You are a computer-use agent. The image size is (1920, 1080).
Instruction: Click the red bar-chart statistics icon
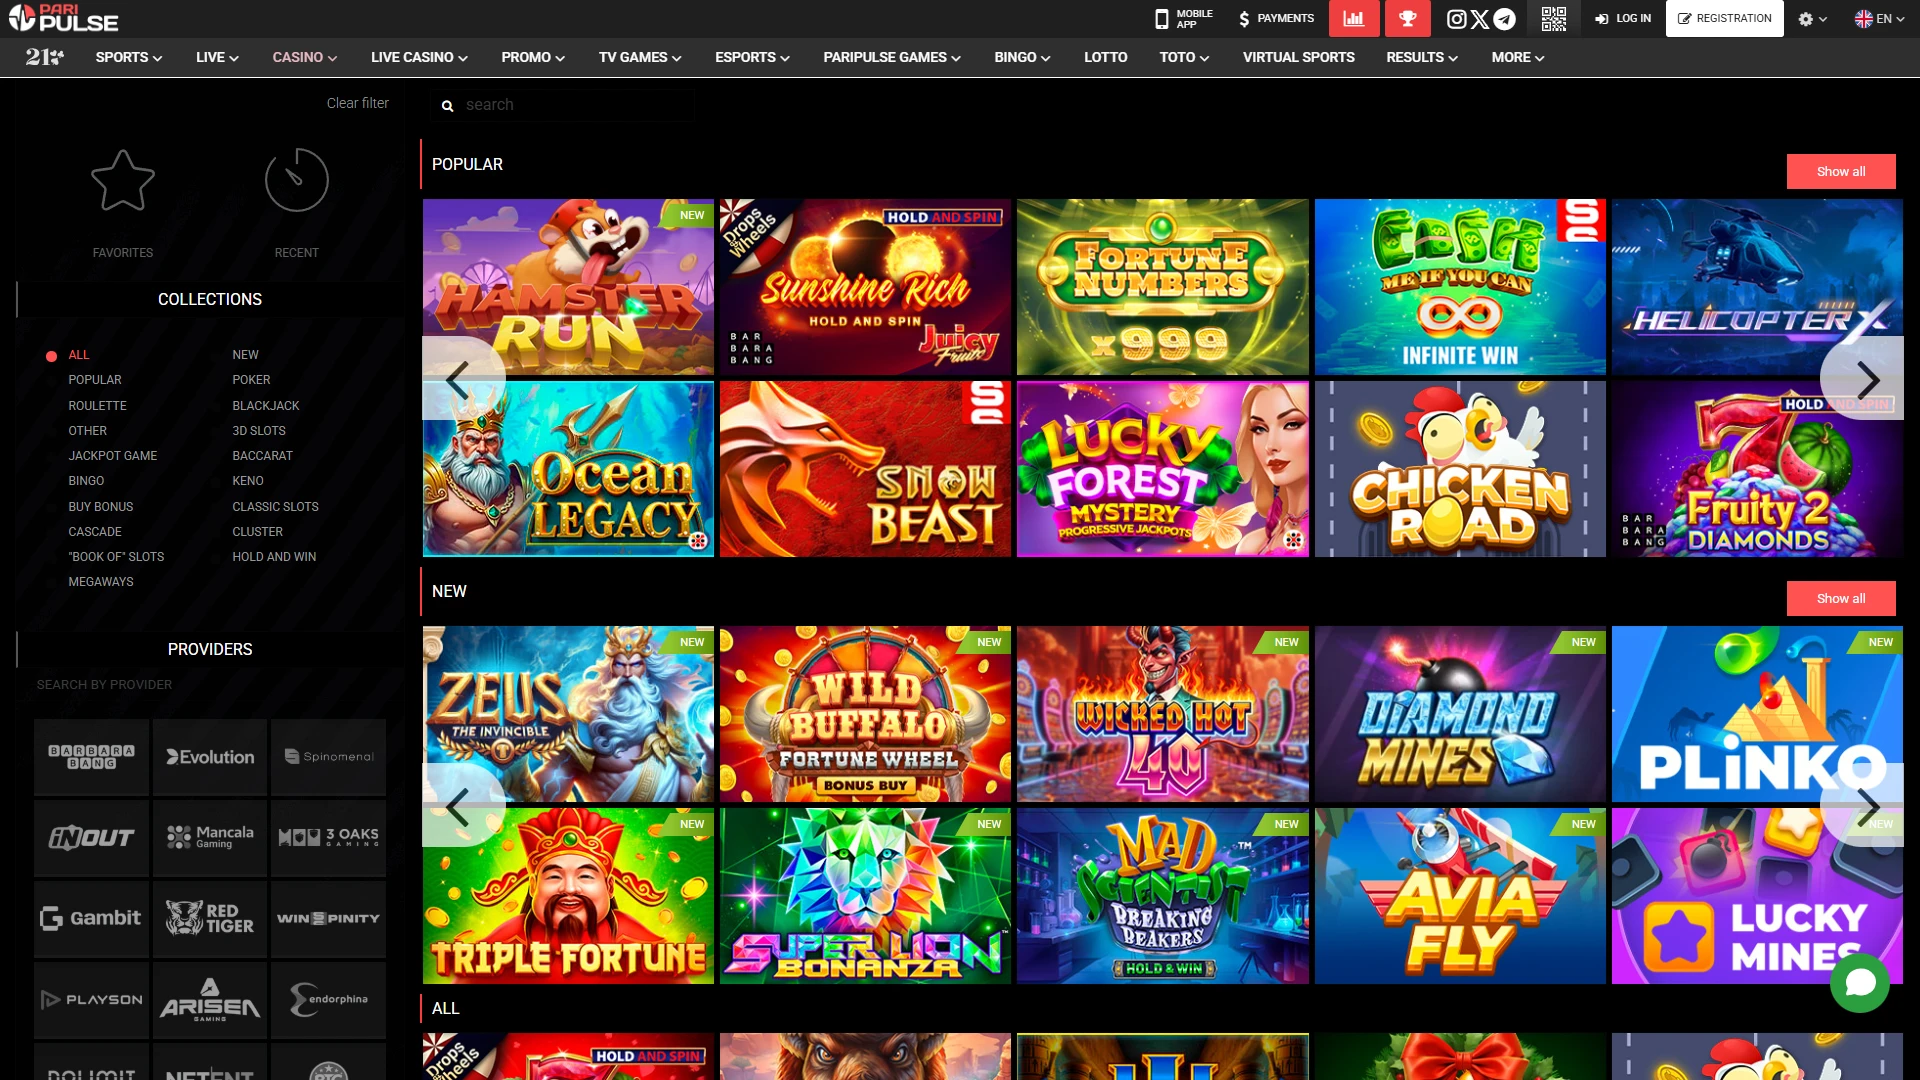coord(1354,18)
